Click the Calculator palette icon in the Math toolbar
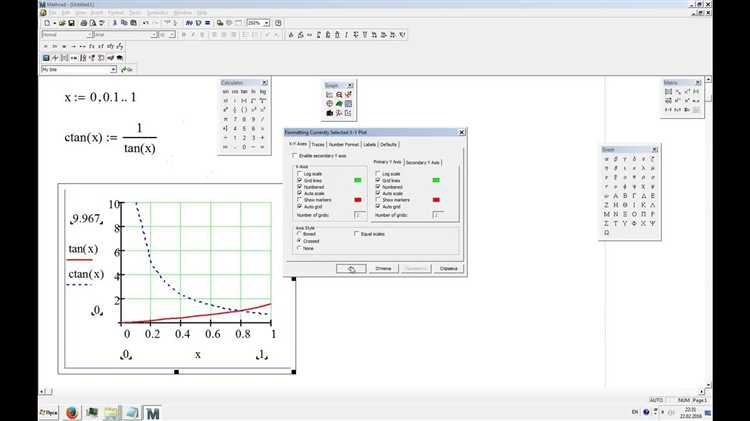Image resolution: width=750 pixels, height=421 pixels. pos(46,58)
